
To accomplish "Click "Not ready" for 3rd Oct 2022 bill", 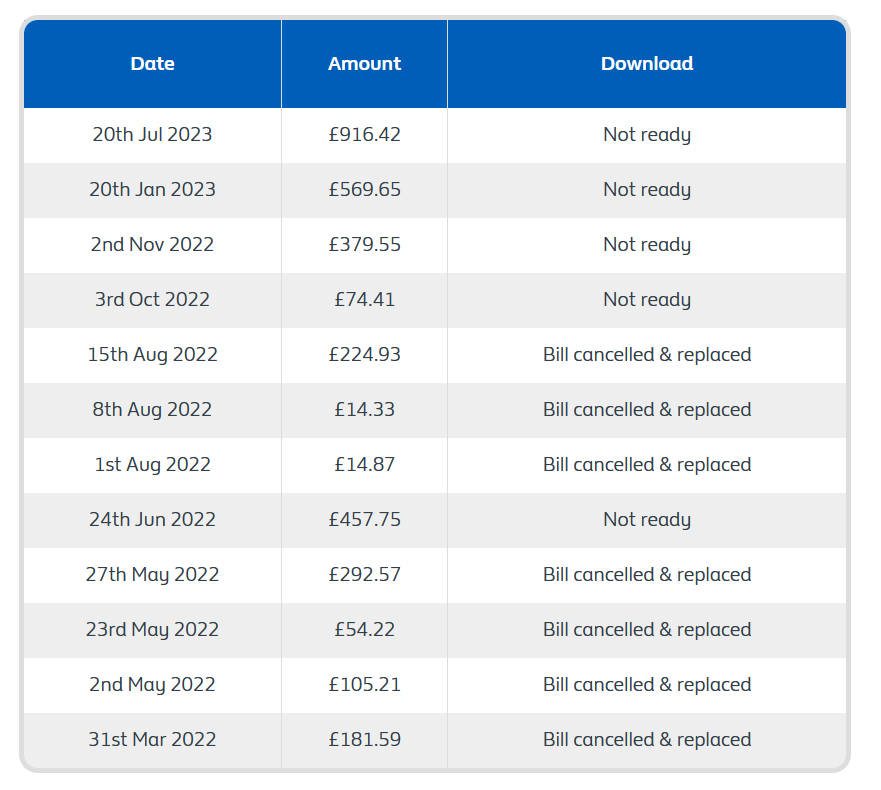I will tap(646, 300).
